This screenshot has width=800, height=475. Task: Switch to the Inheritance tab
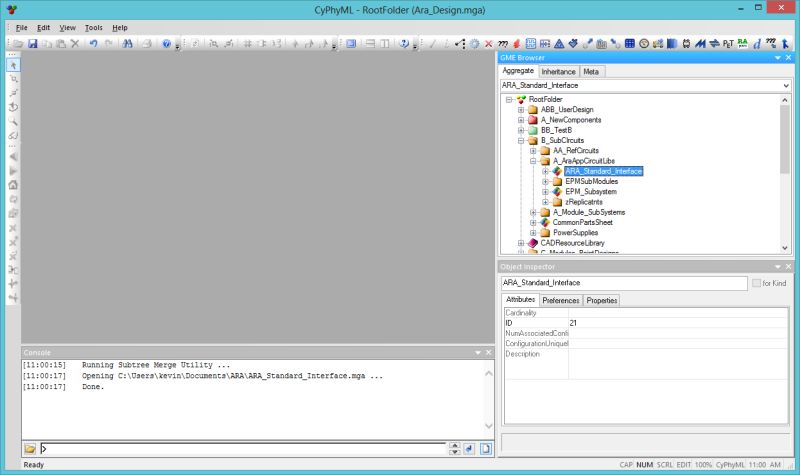point(558,72)
